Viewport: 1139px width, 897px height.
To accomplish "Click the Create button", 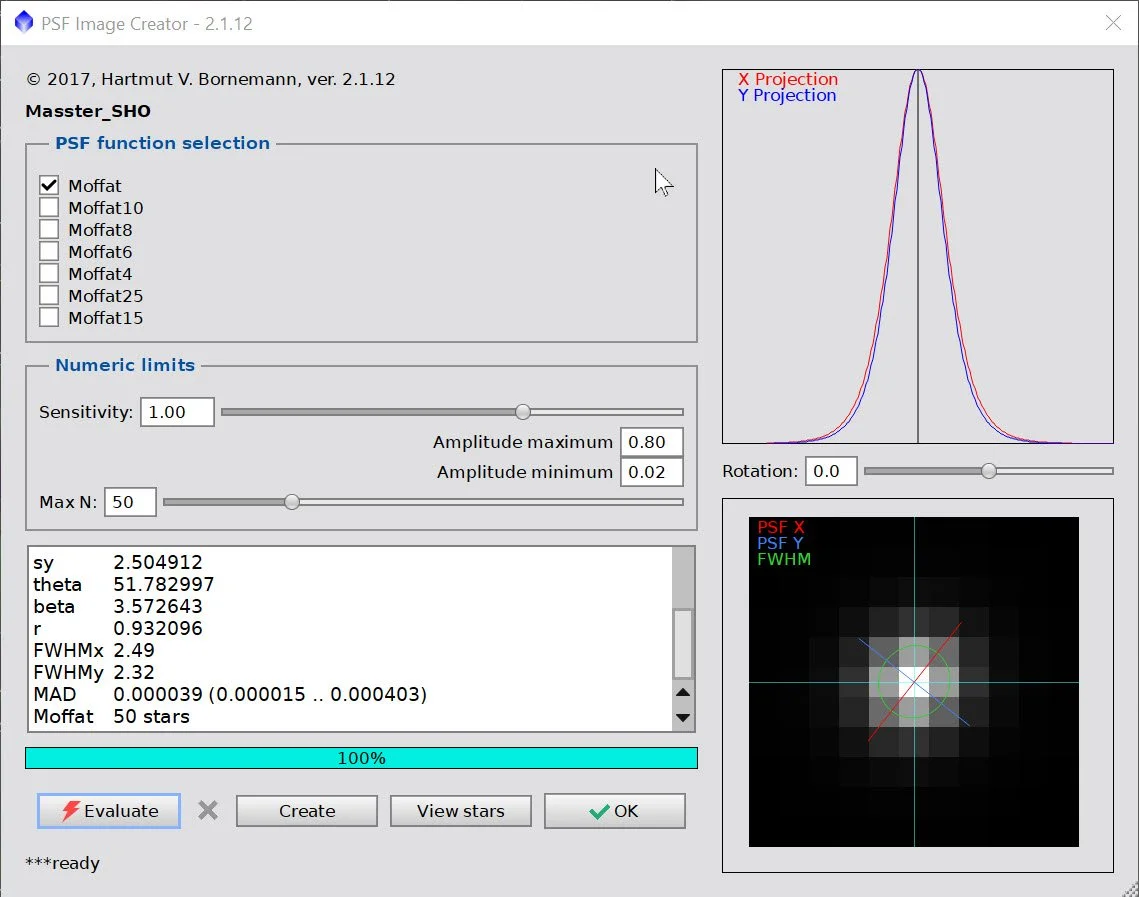I will (x=307, y=811).
